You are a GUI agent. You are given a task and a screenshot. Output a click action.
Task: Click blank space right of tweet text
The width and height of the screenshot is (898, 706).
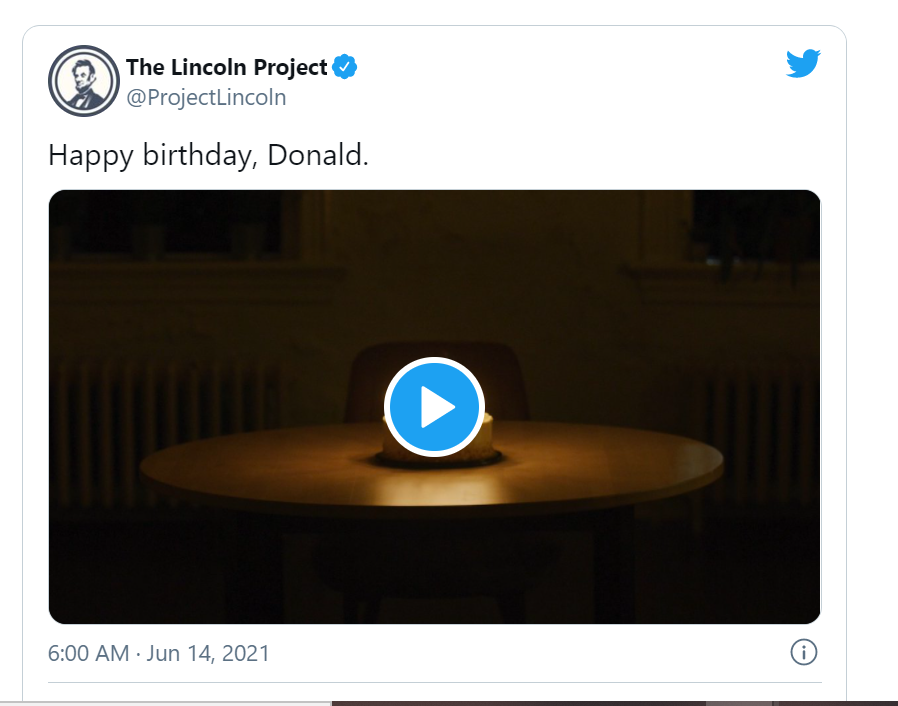tap(600, 156)
